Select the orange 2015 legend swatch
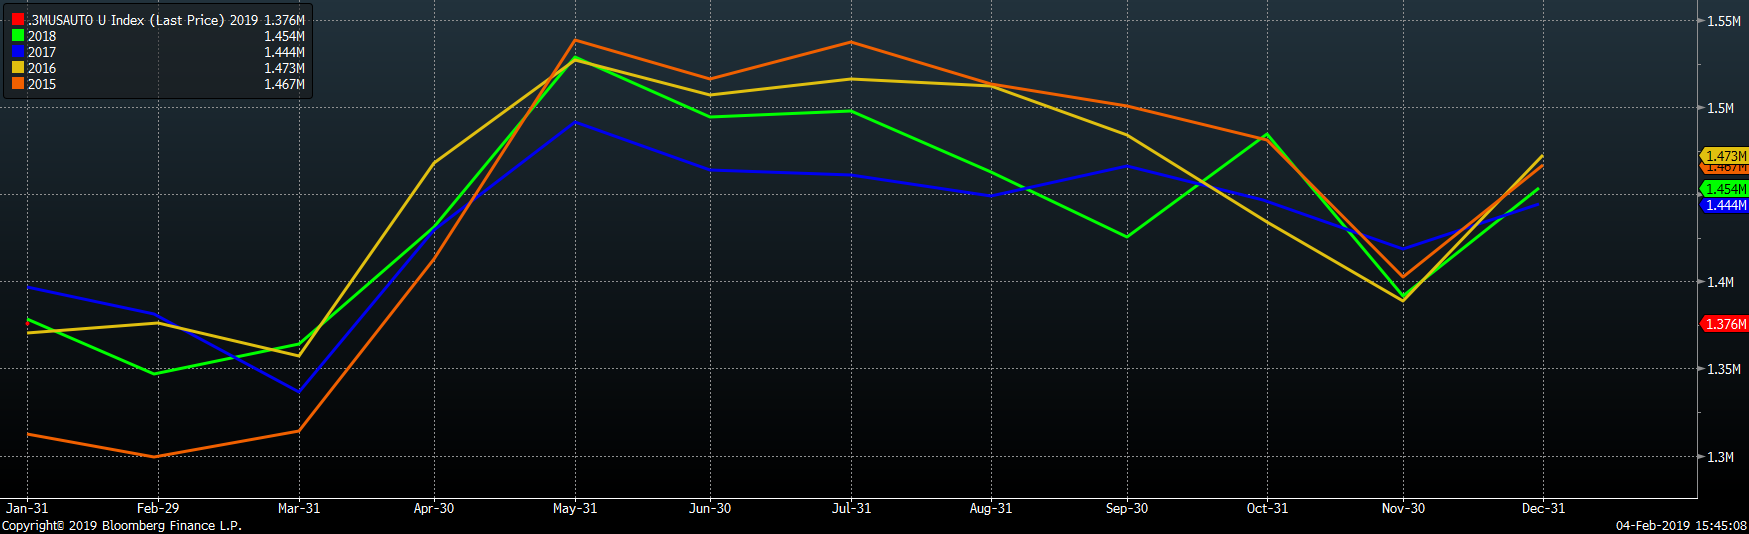1749x534 pixels. (x=18, y=84)
